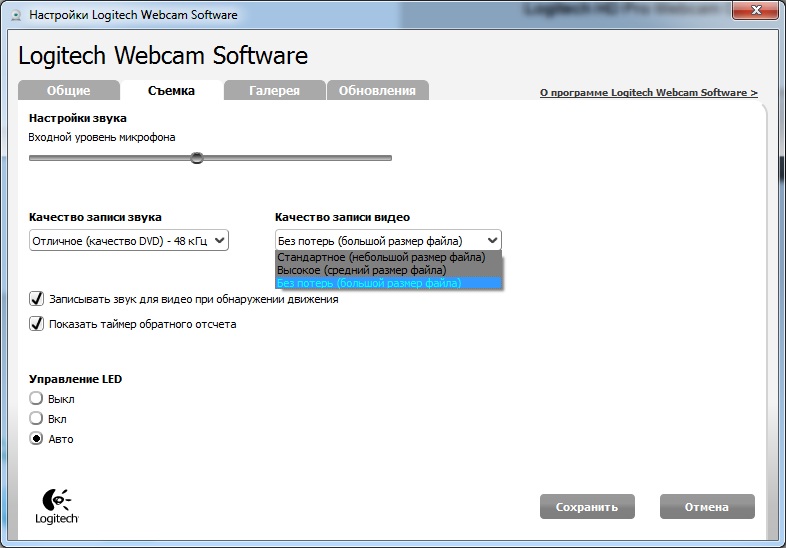Select the Выкл LED radio button

(x=37, y=399)
